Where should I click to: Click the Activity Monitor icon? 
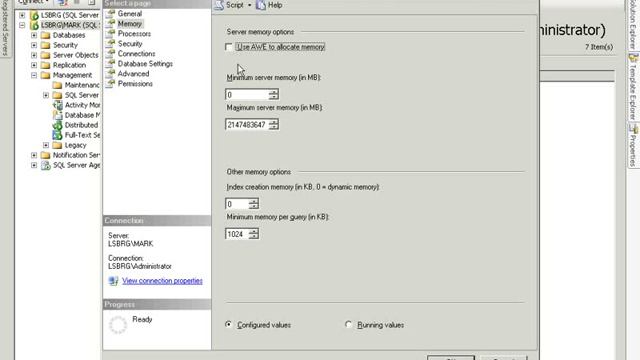point(58,105)
